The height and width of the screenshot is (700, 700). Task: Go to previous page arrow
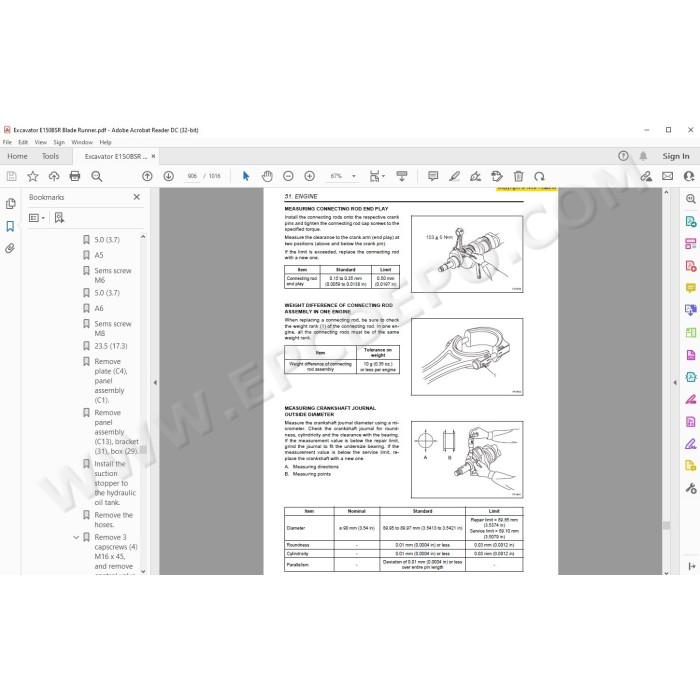coord(147,176)
